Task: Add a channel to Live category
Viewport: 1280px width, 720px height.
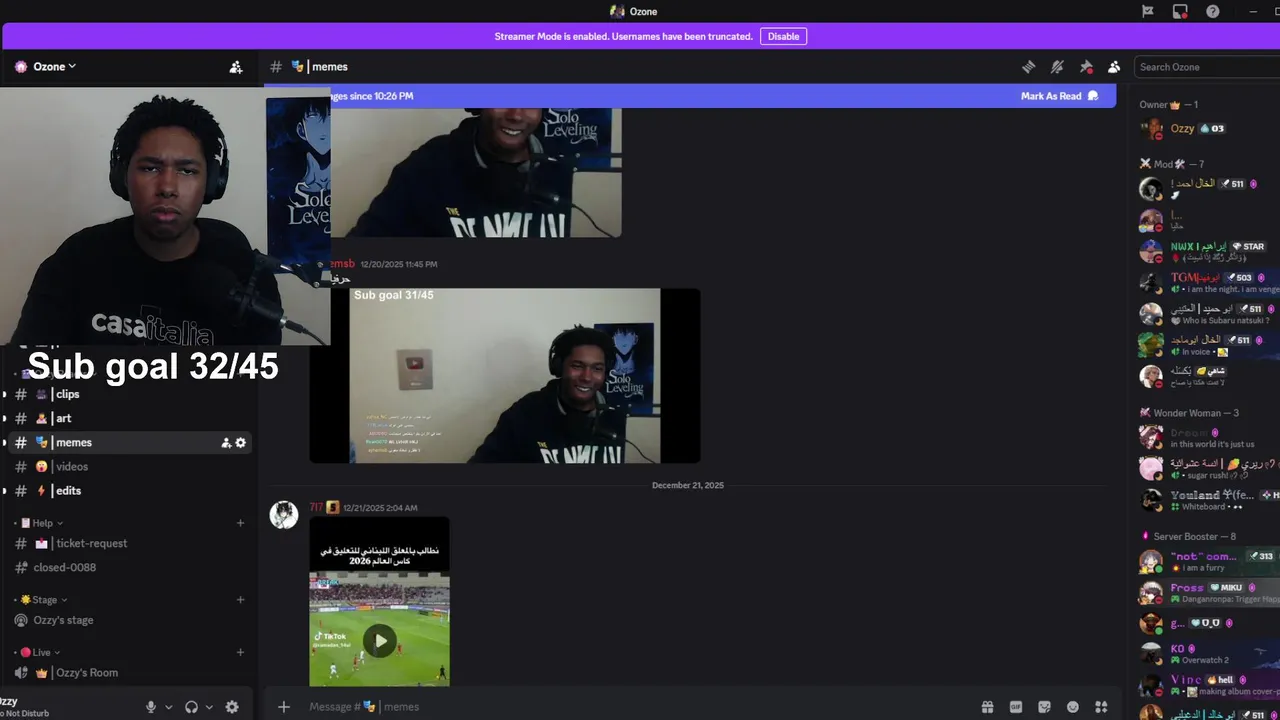Action: click(x=240, y=652)
